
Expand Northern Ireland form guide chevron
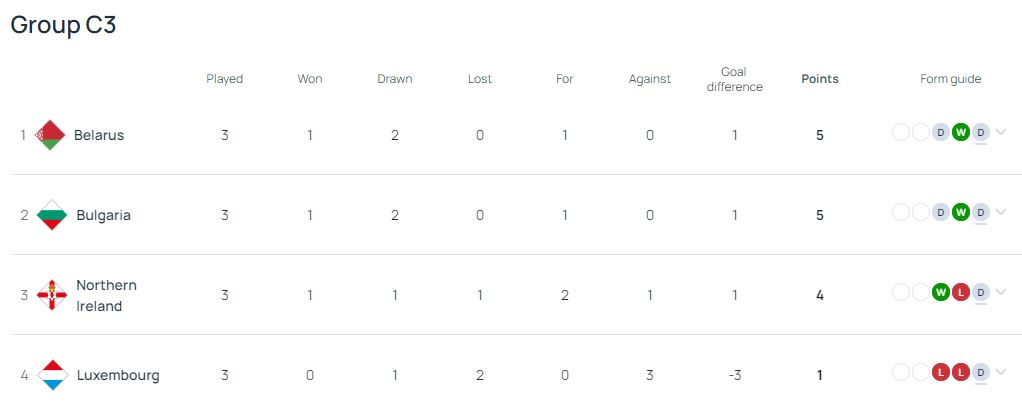pos(1001,292)
